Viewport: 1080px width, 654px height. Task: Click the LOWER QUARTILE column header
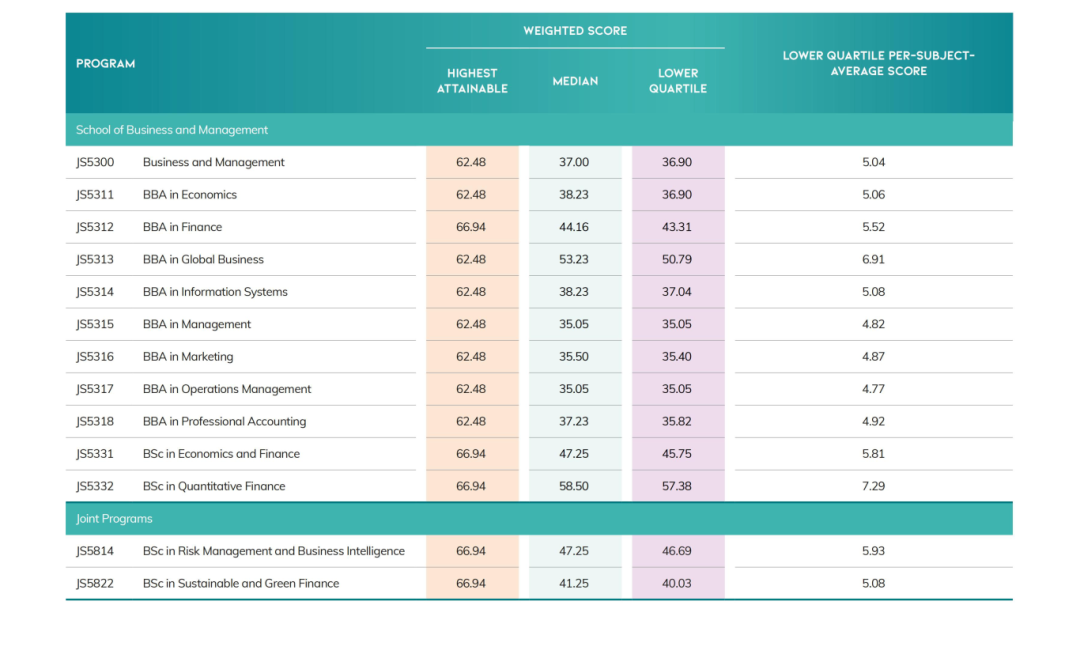tap(678, 81)
